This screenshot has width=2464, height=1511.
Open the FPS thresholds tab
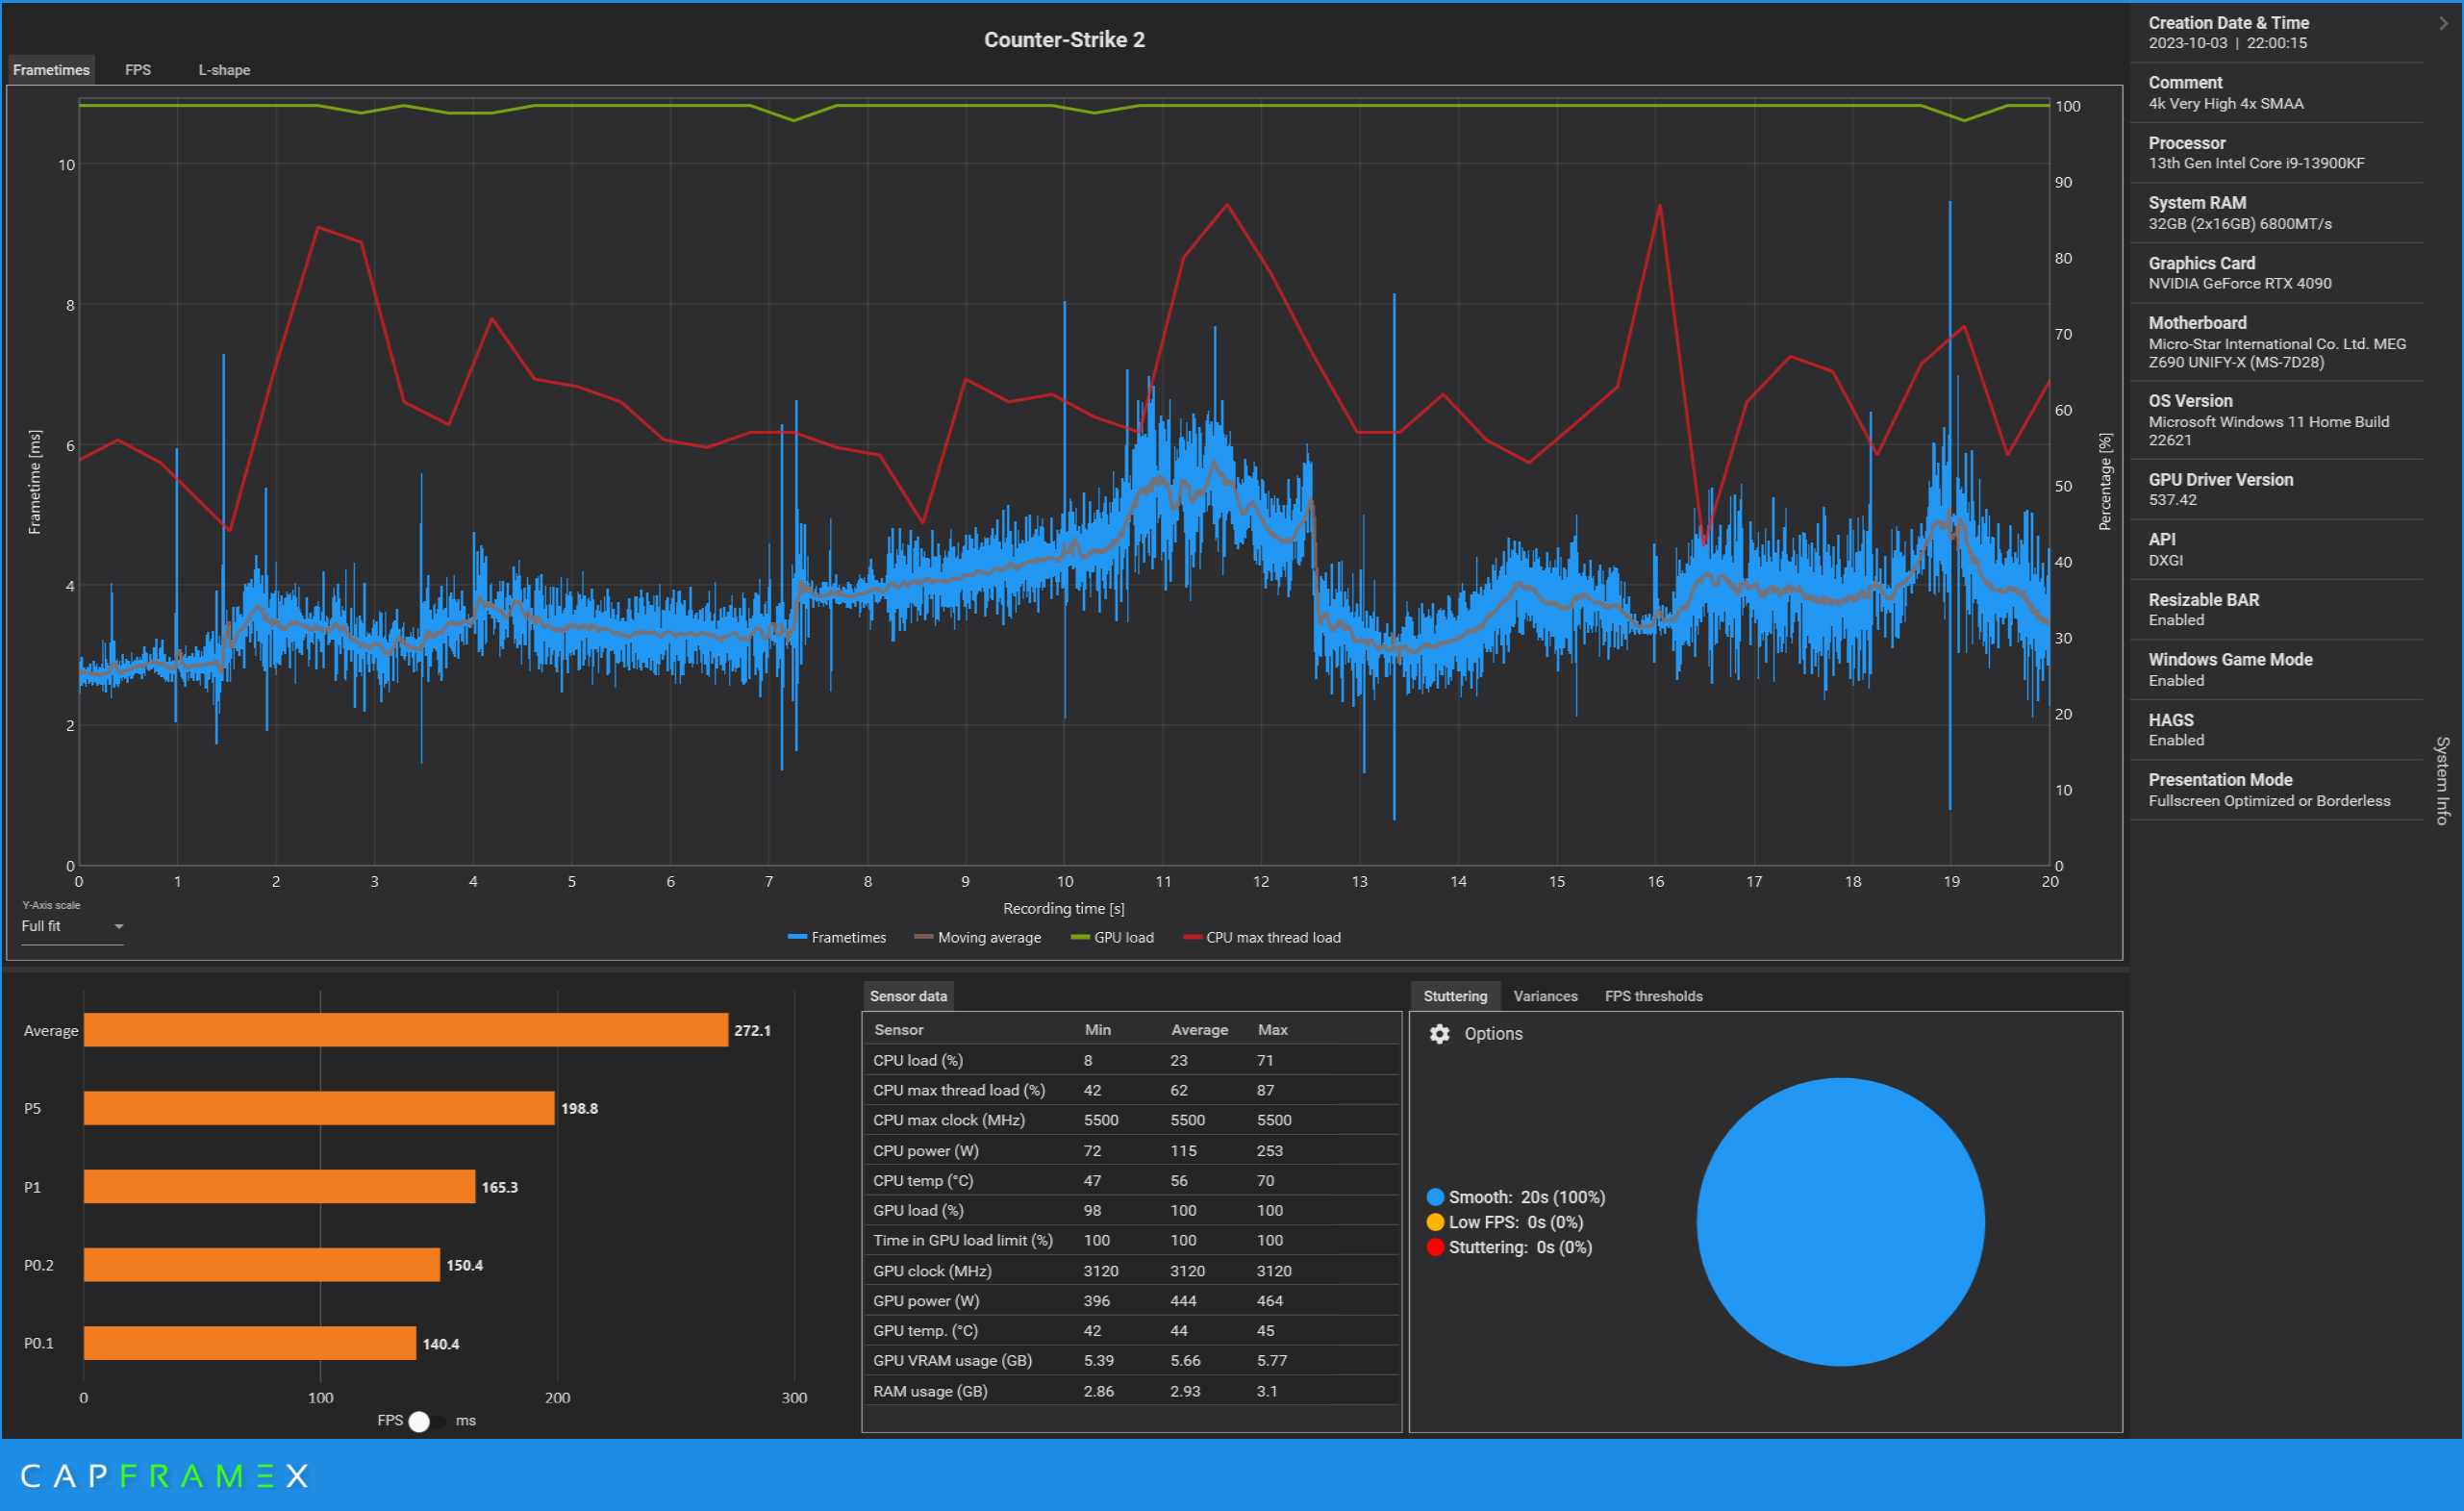(x=1653, y=996)
